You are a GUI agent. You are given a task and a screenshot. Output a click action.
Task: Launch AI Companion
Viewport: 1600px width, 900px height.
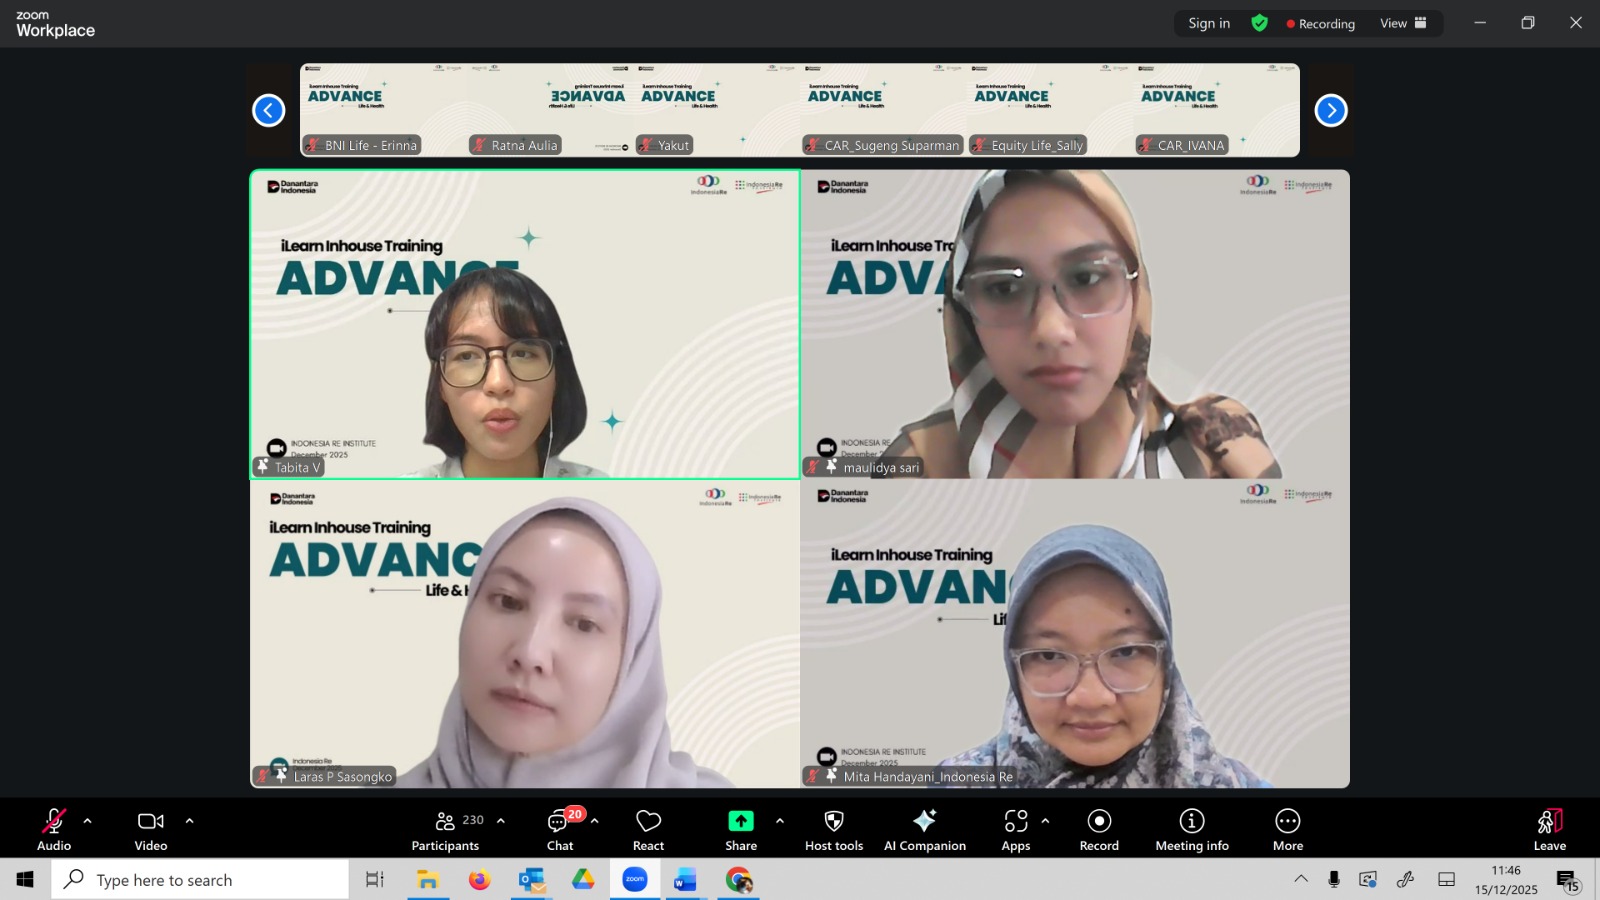point(924,829)
